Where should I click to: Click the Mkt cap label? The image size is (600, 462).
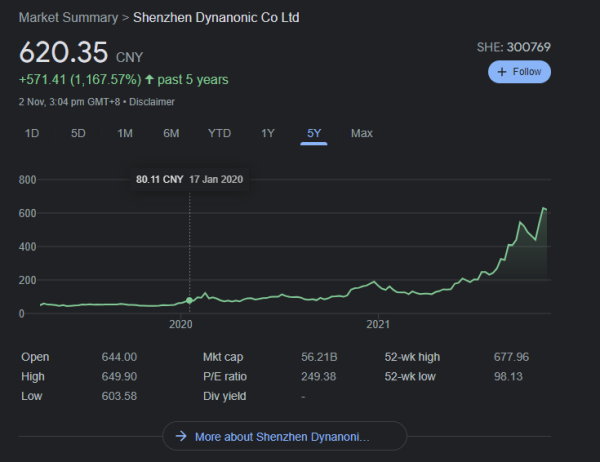(x=223, y=357)
